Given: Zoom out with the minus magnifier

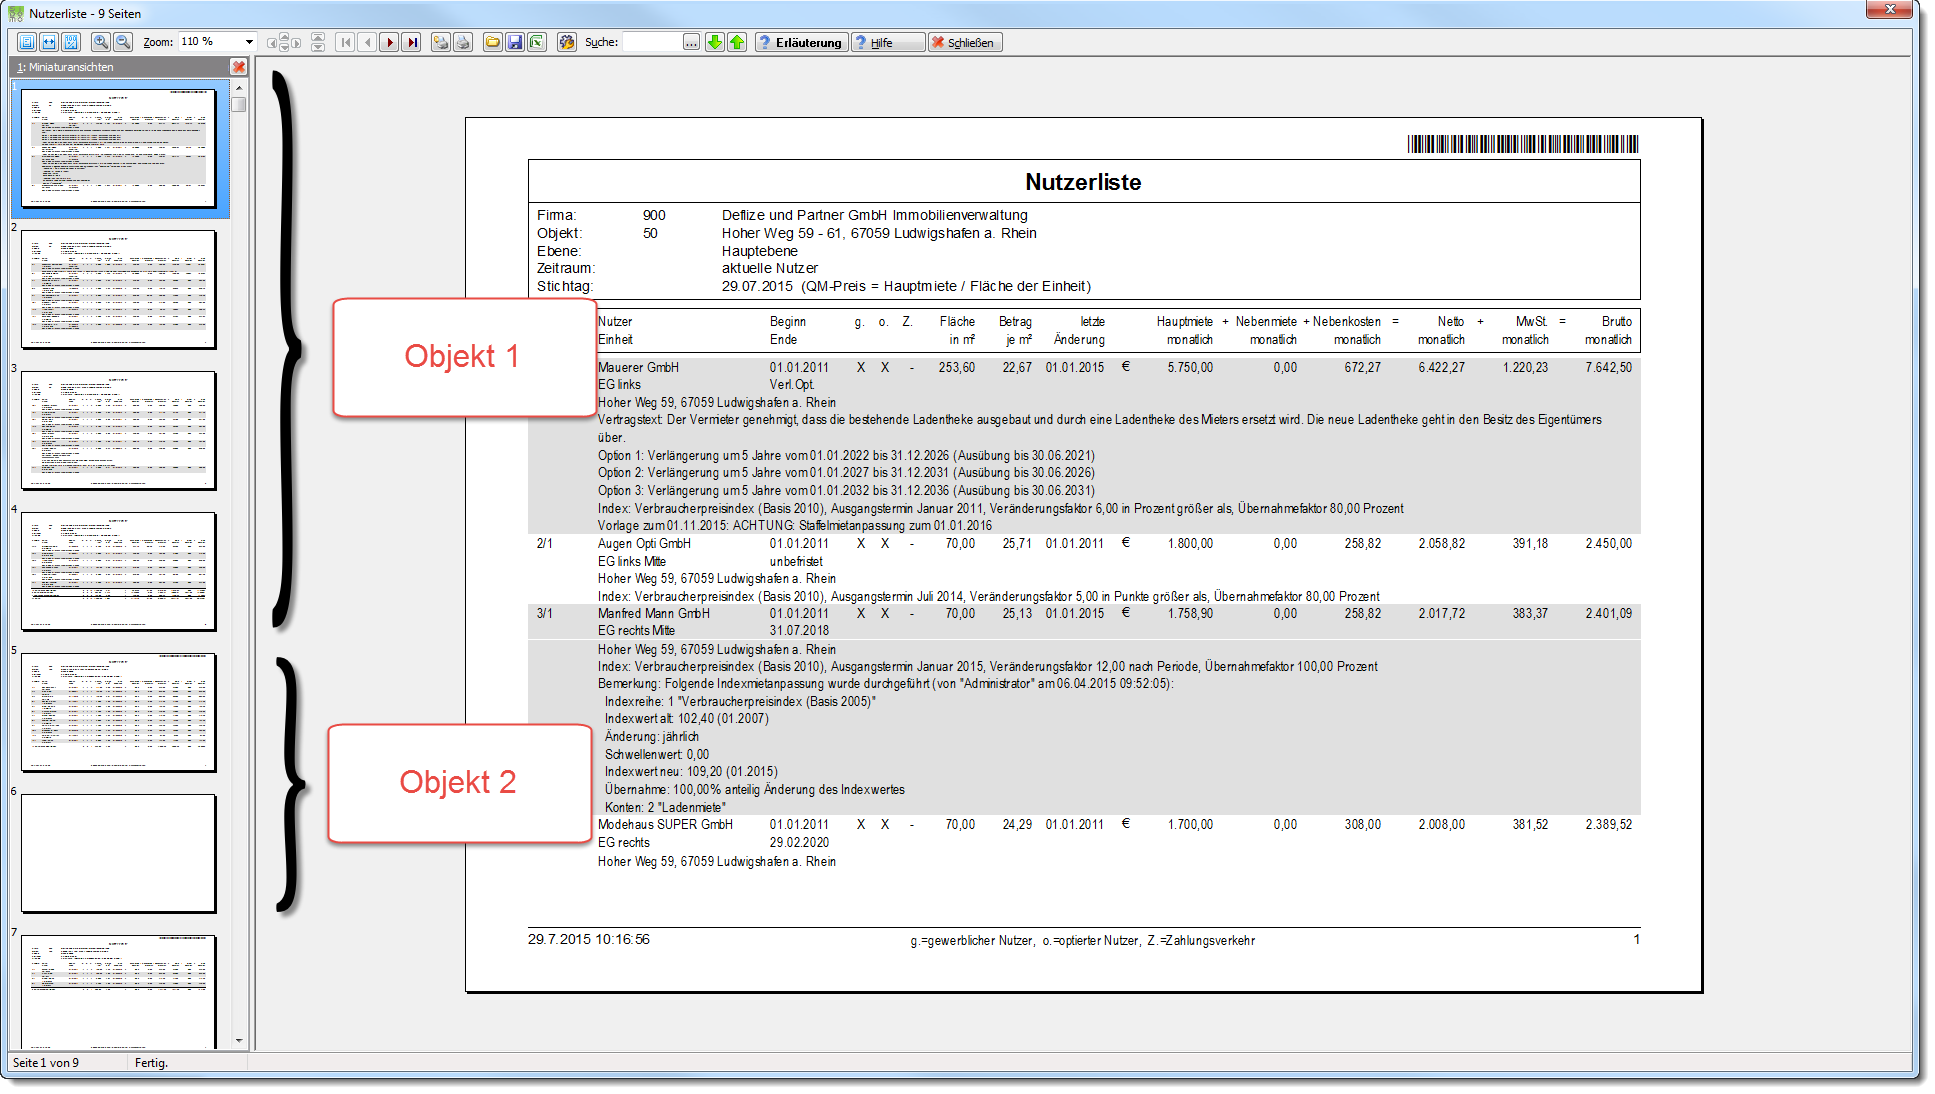Looking at the screenshot, I should [x=123, y=42].
